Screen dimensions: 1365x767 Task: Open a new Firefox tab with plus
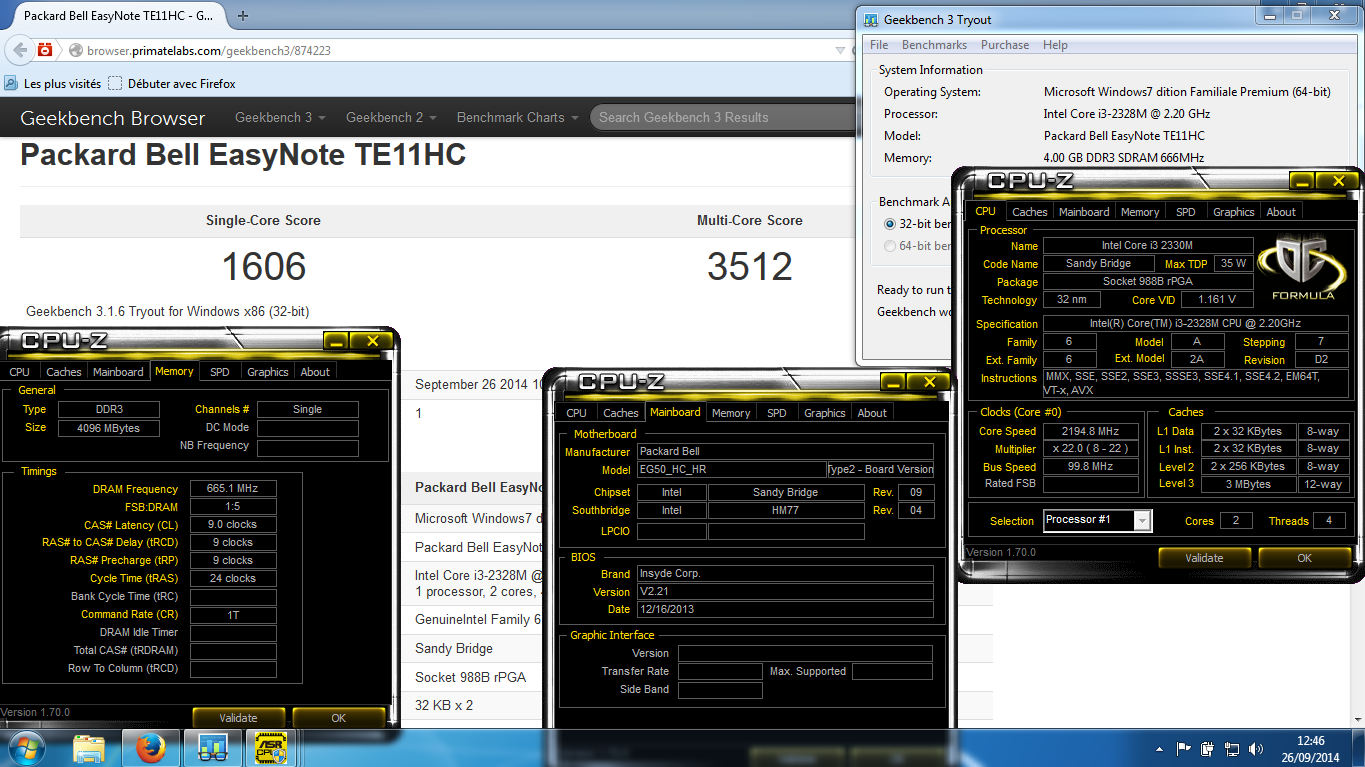(243, 16)
